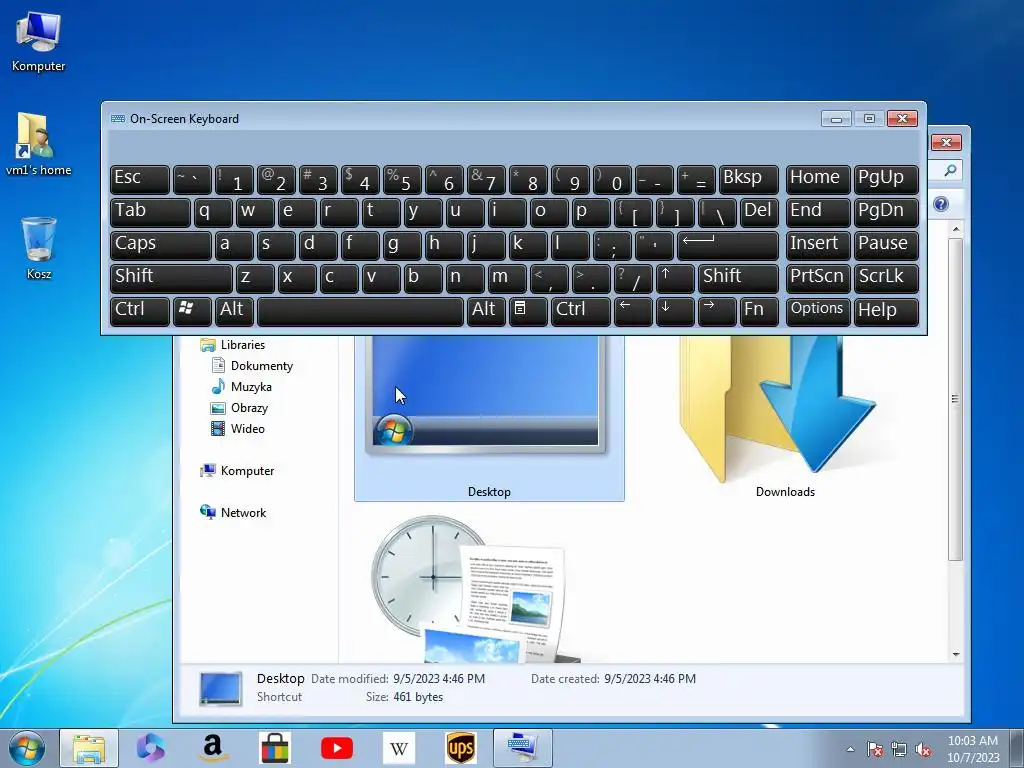Click the PrtScn key
Viewport: 1024px width, 768px height.
coord(818,278)
